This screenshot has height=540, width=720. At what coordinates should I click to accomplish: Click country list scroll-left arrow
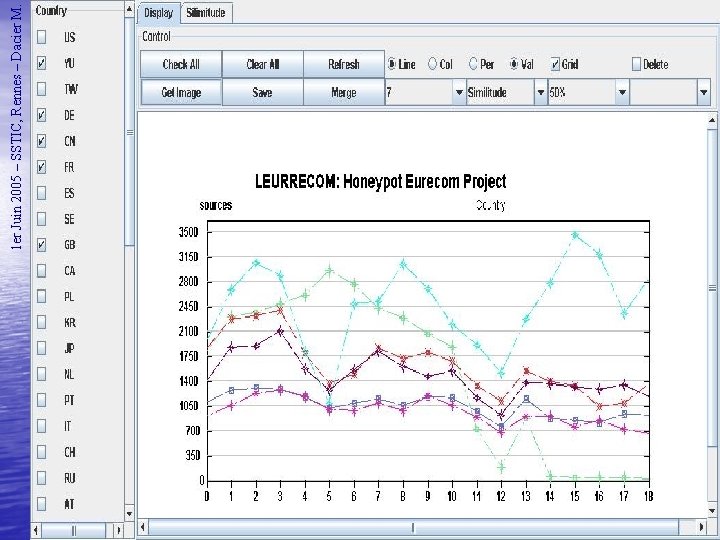[x=37, y=530]
